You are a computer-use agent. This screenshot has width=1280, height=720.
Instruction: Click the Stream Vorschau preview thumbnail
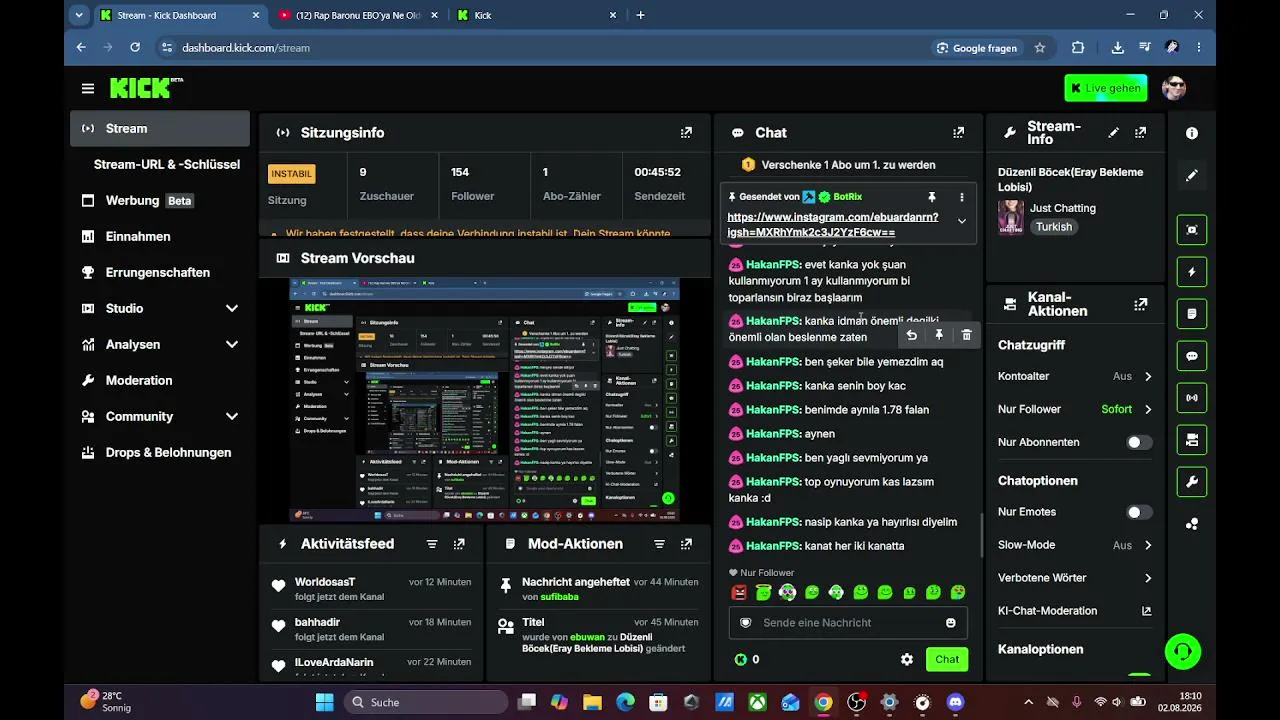click(x=485, y=400)
